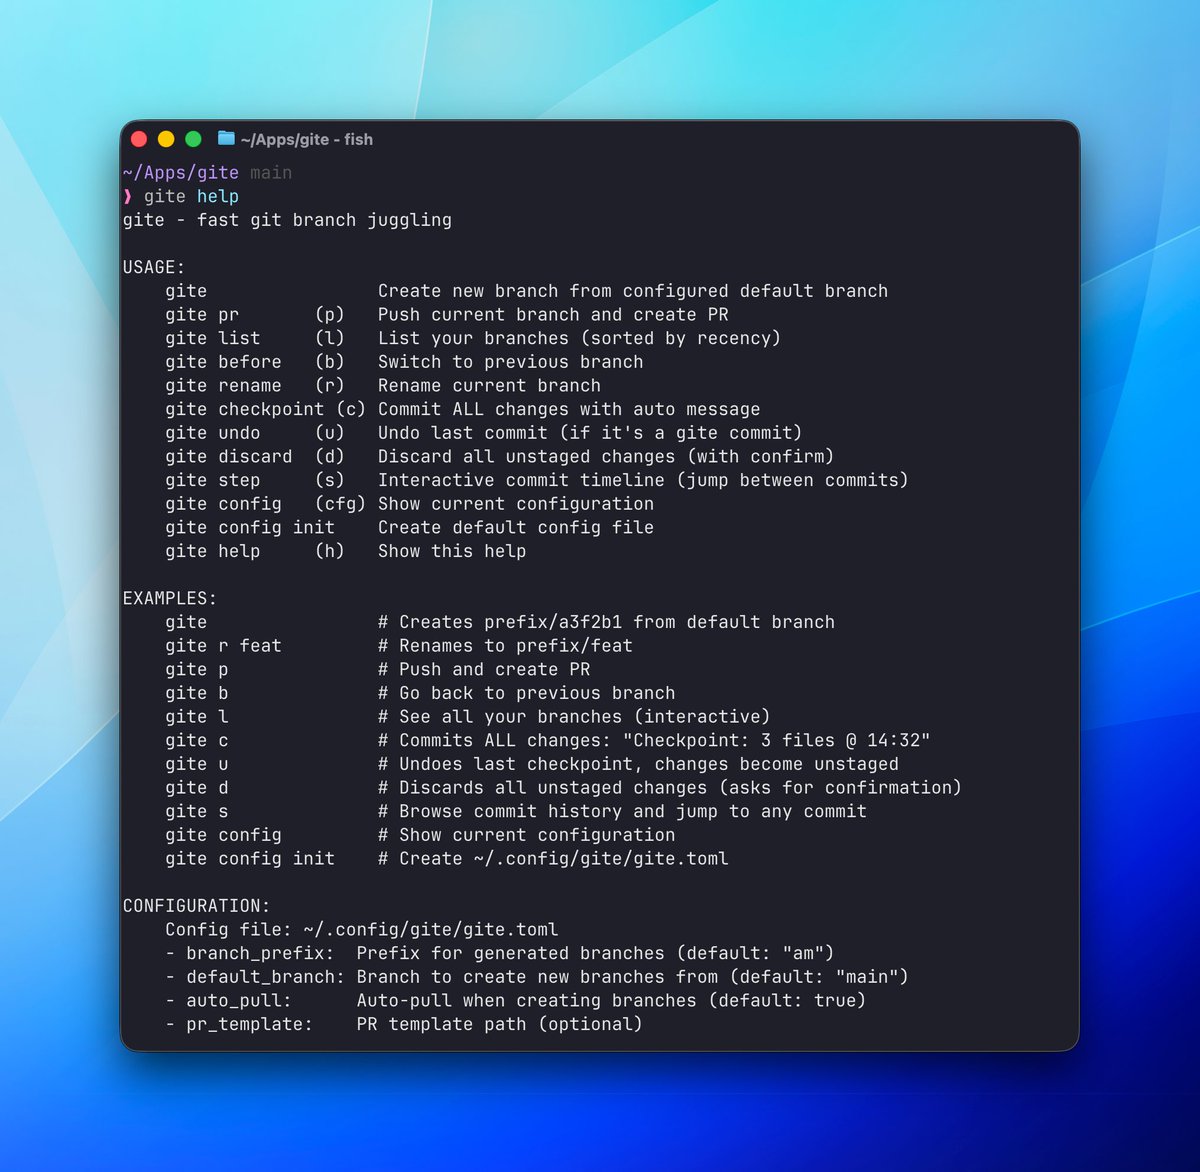Click the 'gite list' usage entry
1200x1172 pixels.
[x=213, y=338]
